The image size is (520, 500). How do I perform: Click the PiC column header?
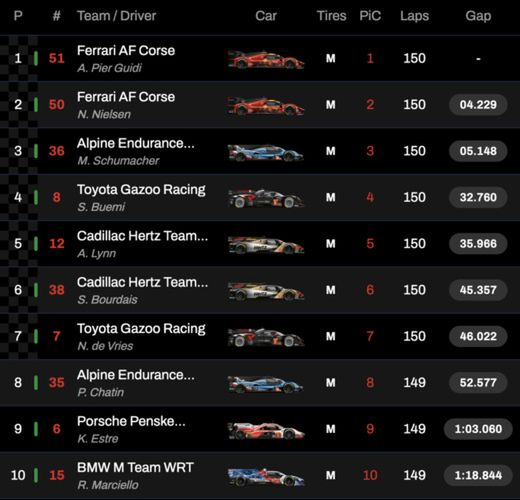click(x=370, y=16)
